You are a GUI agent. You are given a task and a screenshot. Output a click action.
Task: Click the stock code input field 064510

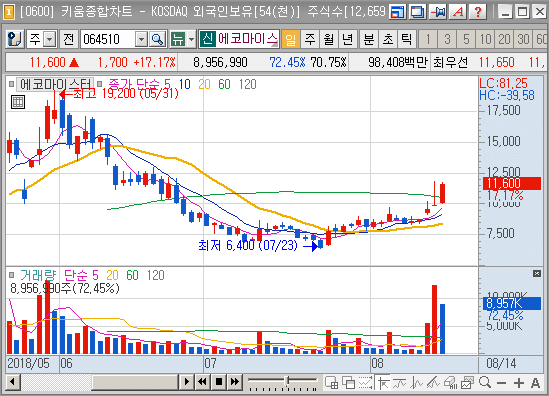click(x=107, y=39)
